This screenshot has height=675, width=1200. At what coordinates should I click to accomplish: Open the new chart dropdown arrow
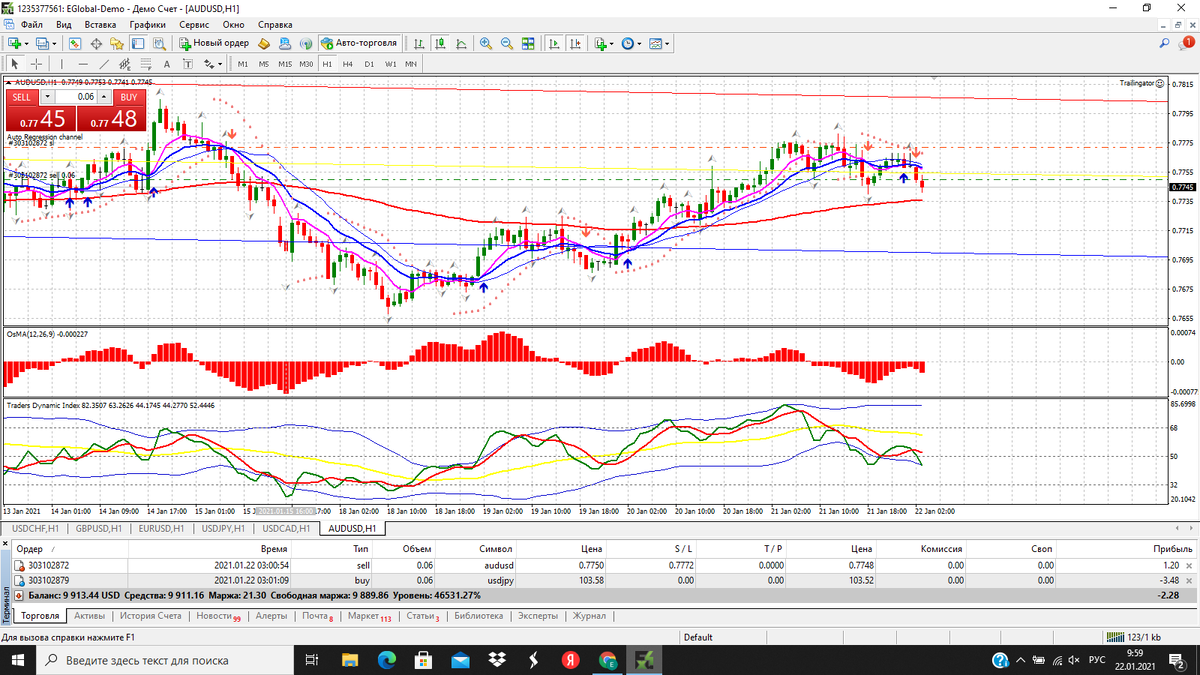tap(28, 43)
